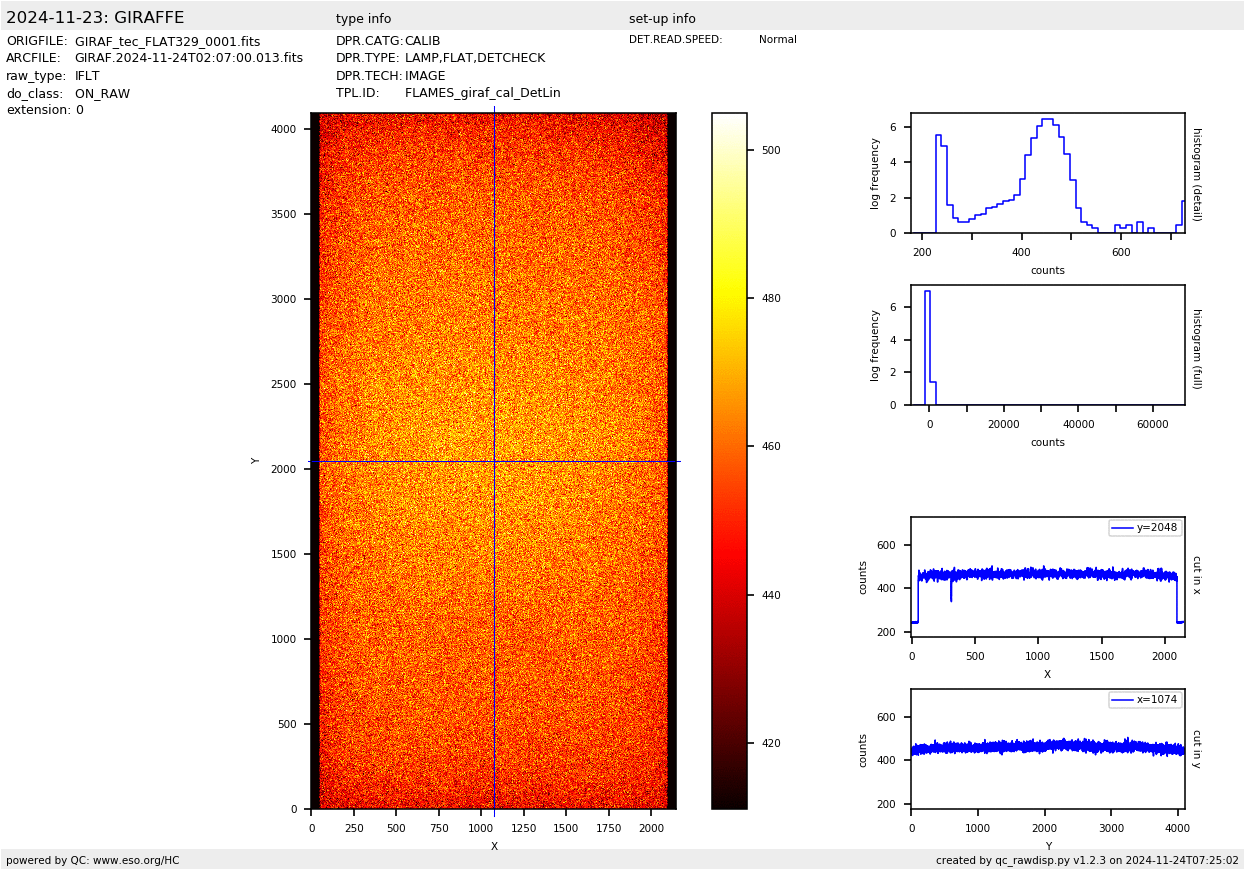This screenshot has height=870, width=1245.
Task: Click the y=2048 legend entry
Action: click(1145, 528)
